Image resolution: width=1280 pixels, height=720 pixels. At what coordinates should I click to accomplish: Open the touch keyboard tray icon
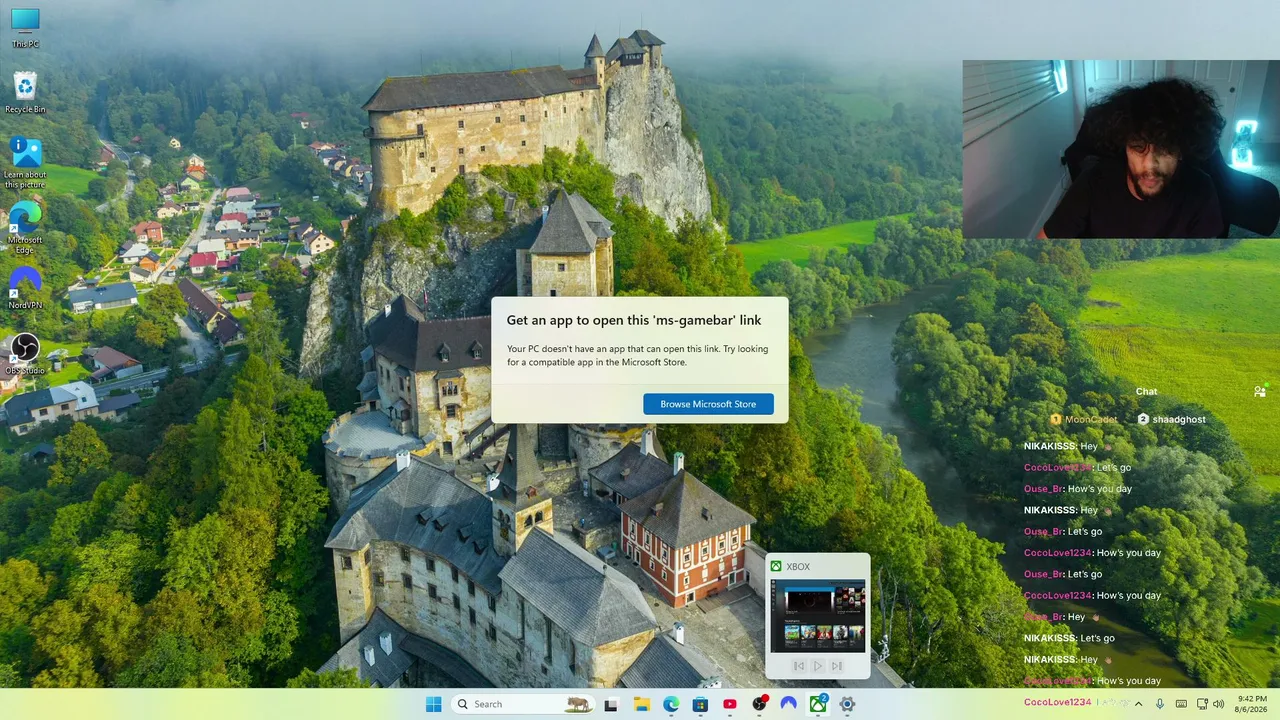[x=1181, y=704]
